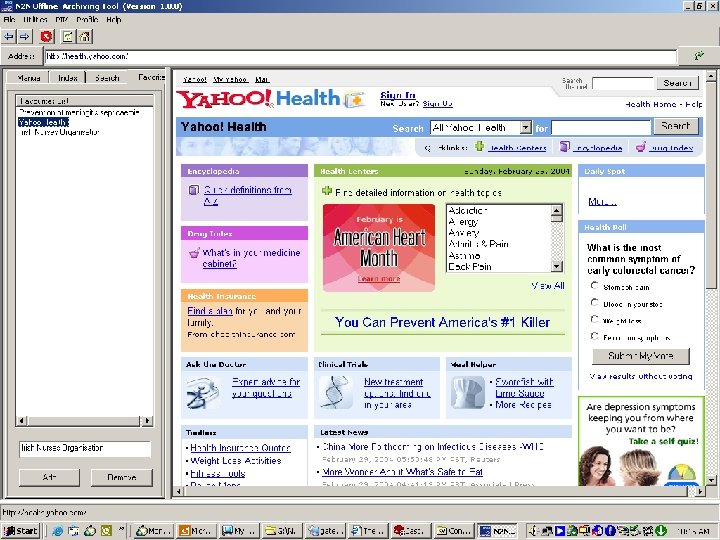720x540 pixels.
Task: Select the Stomach pain poll option
Action: tap(594, 286)
